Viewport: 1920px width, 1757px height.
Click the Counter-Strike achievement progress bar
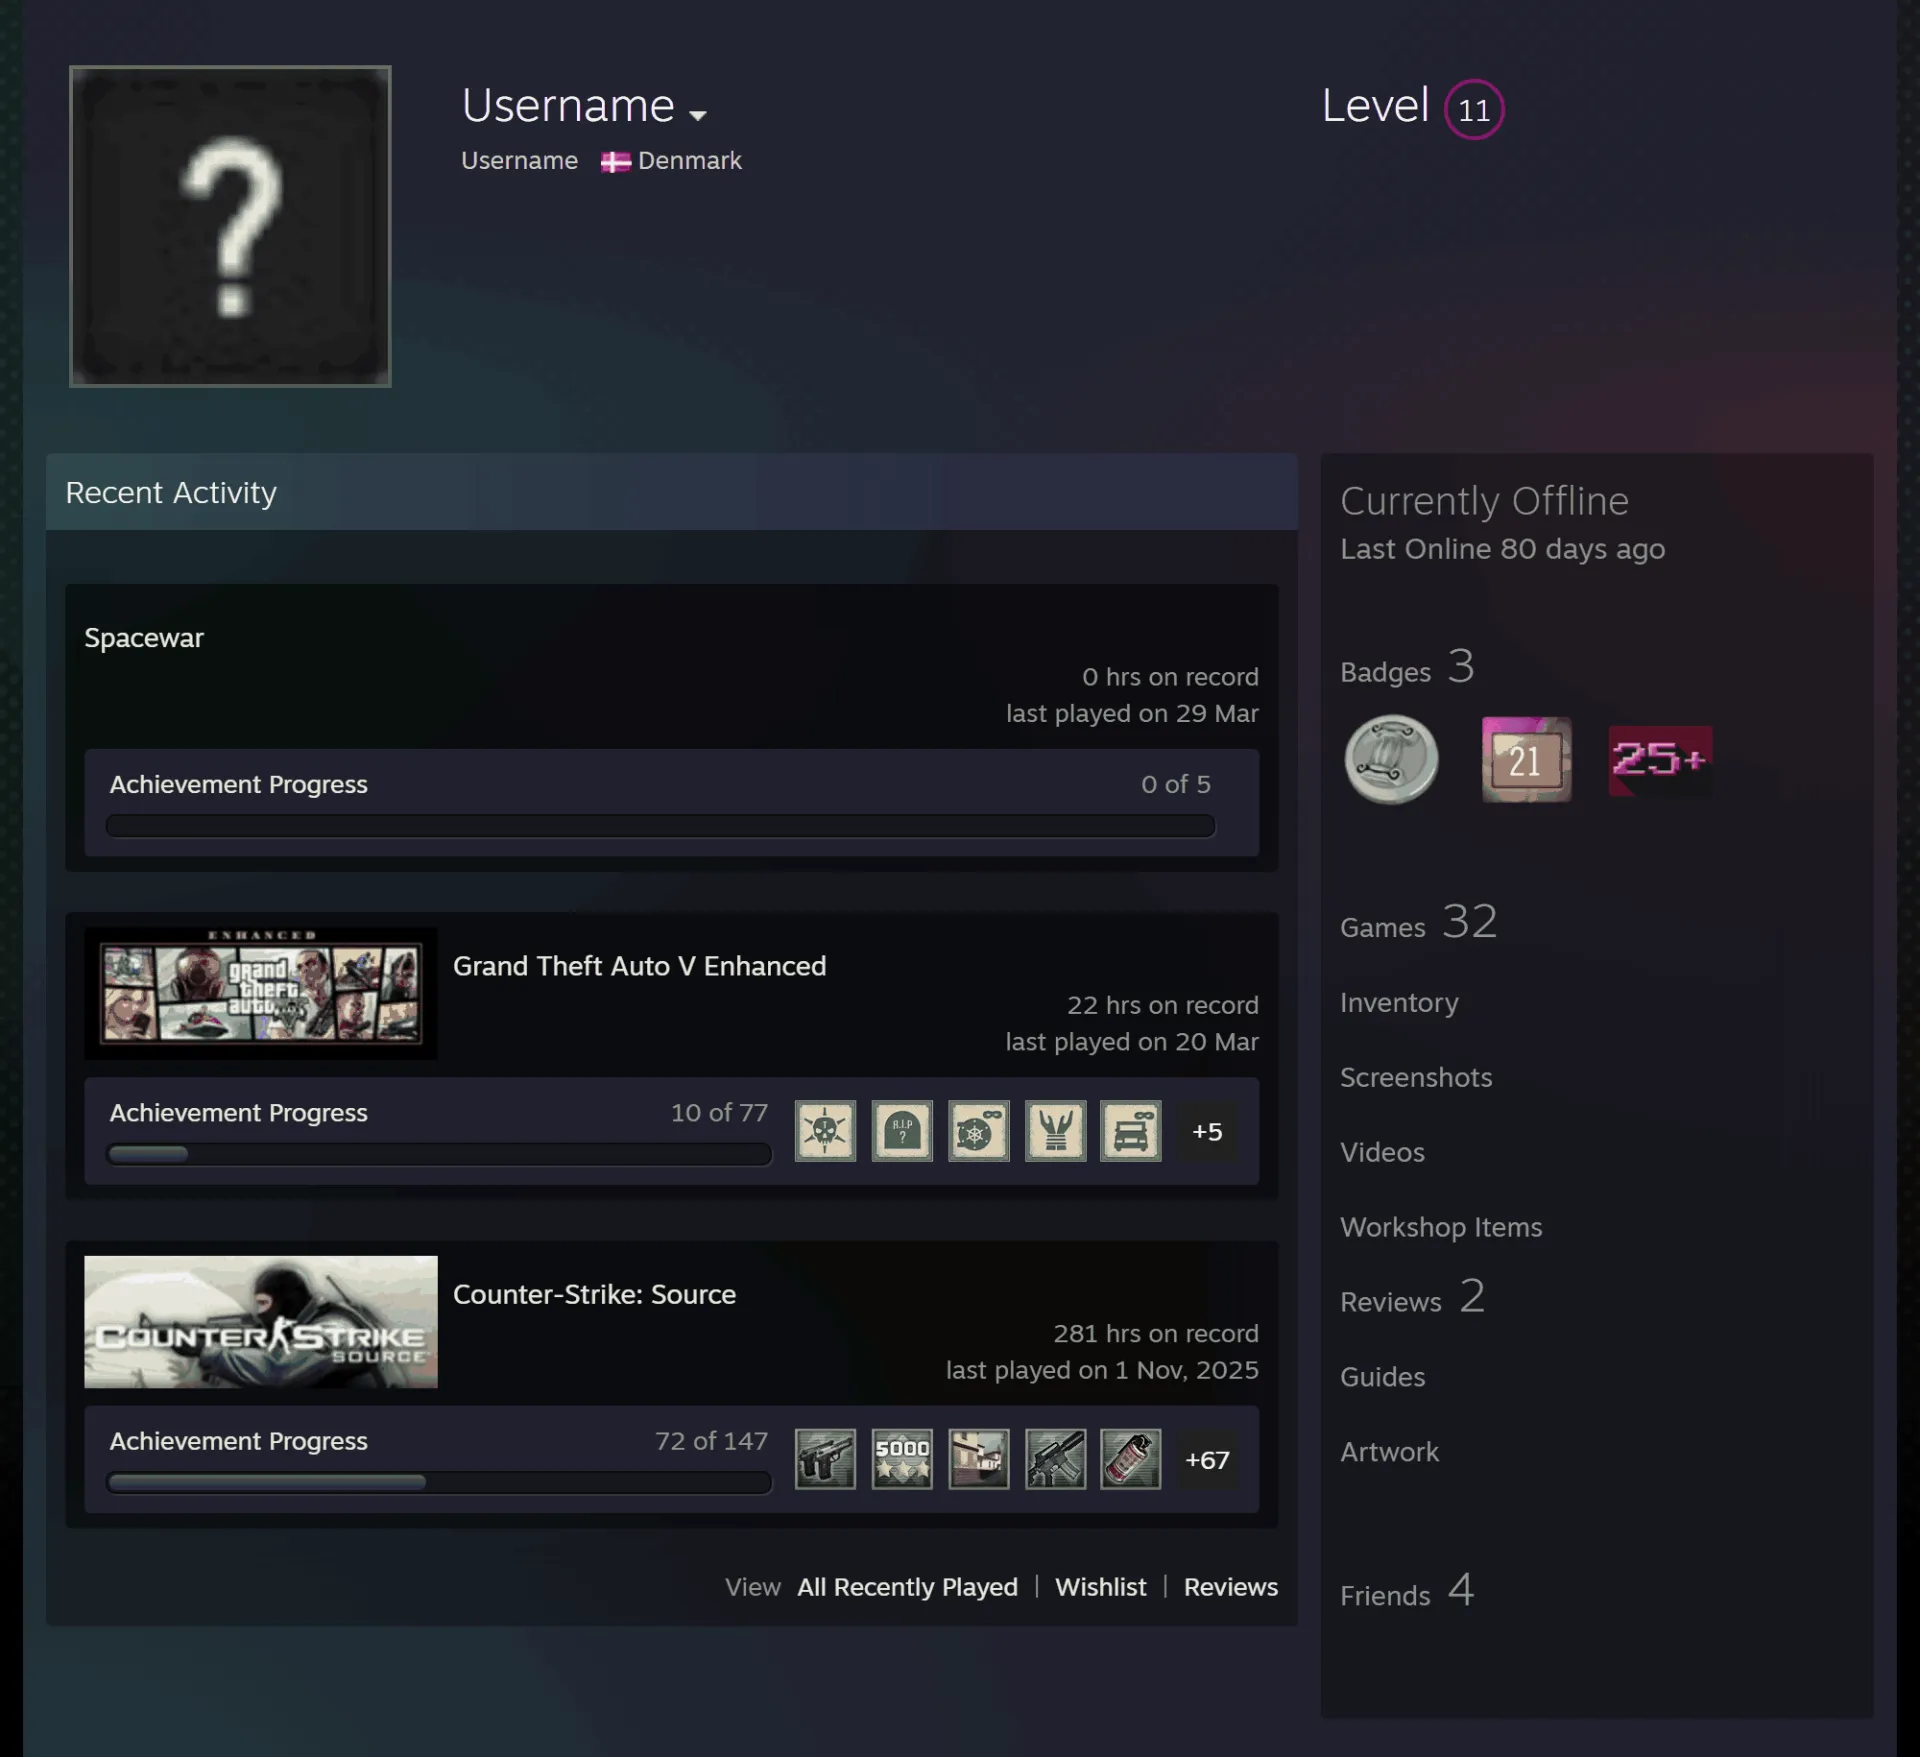pyautogui.click(x=439, y=1482)
